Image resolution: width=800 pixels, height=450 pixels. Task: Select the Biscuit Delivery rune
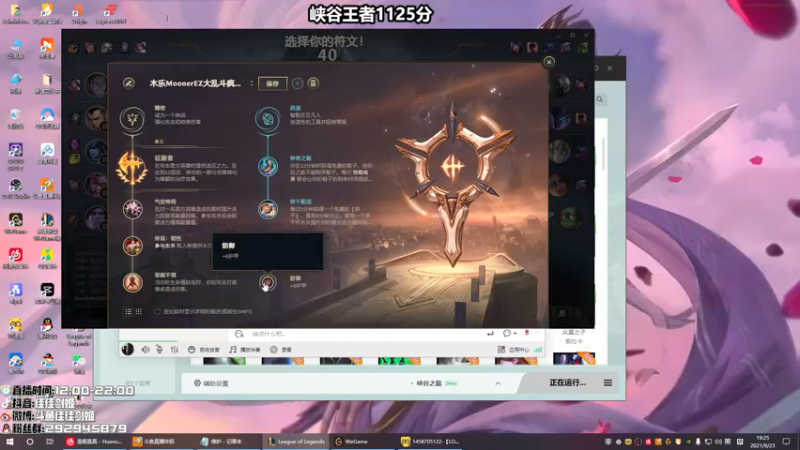tap(267, 209)
